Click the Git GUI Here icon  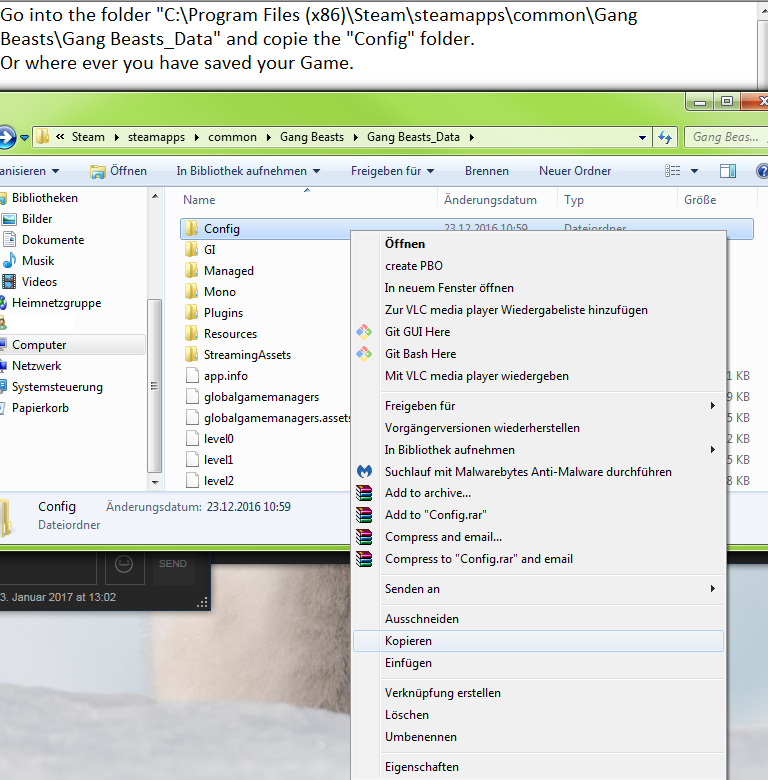[x=364, y=332]
